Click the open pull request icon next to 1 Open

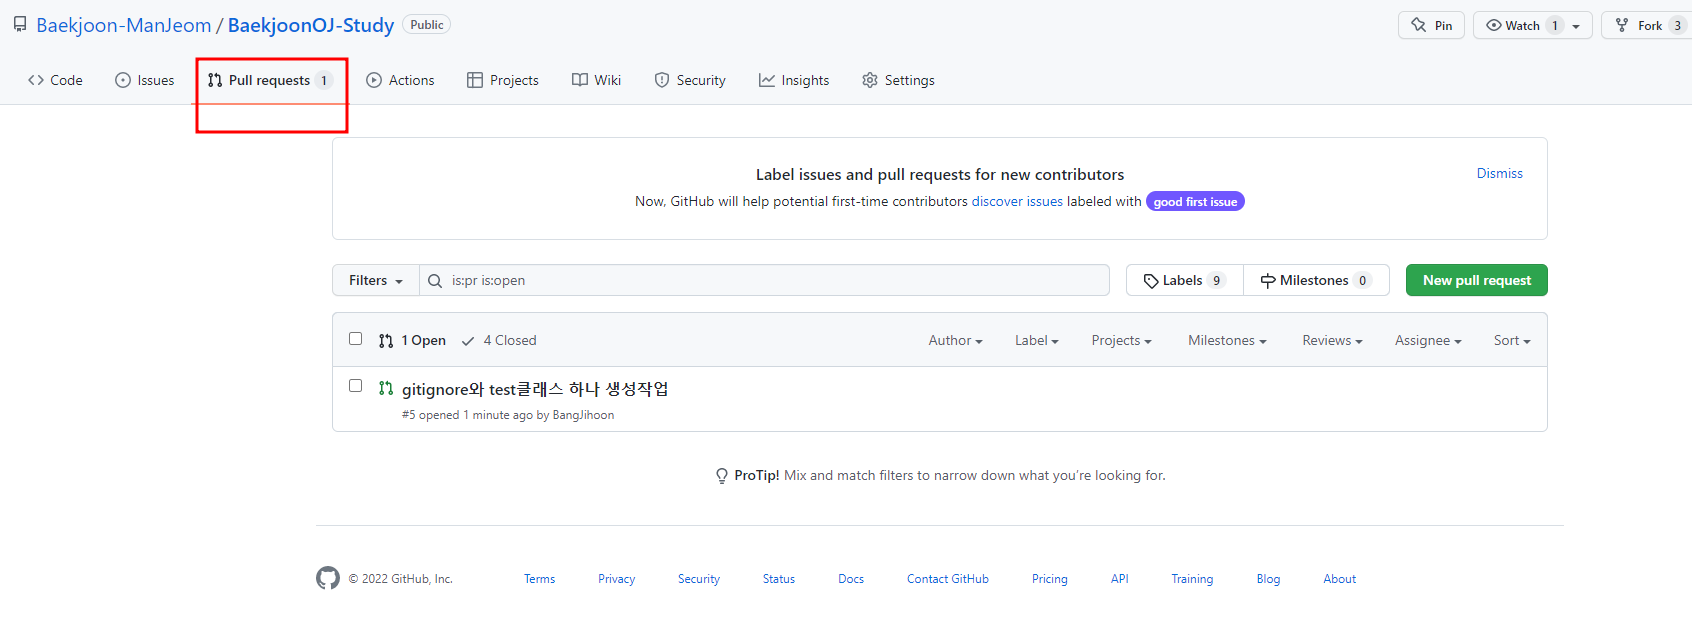pos(386,341)
